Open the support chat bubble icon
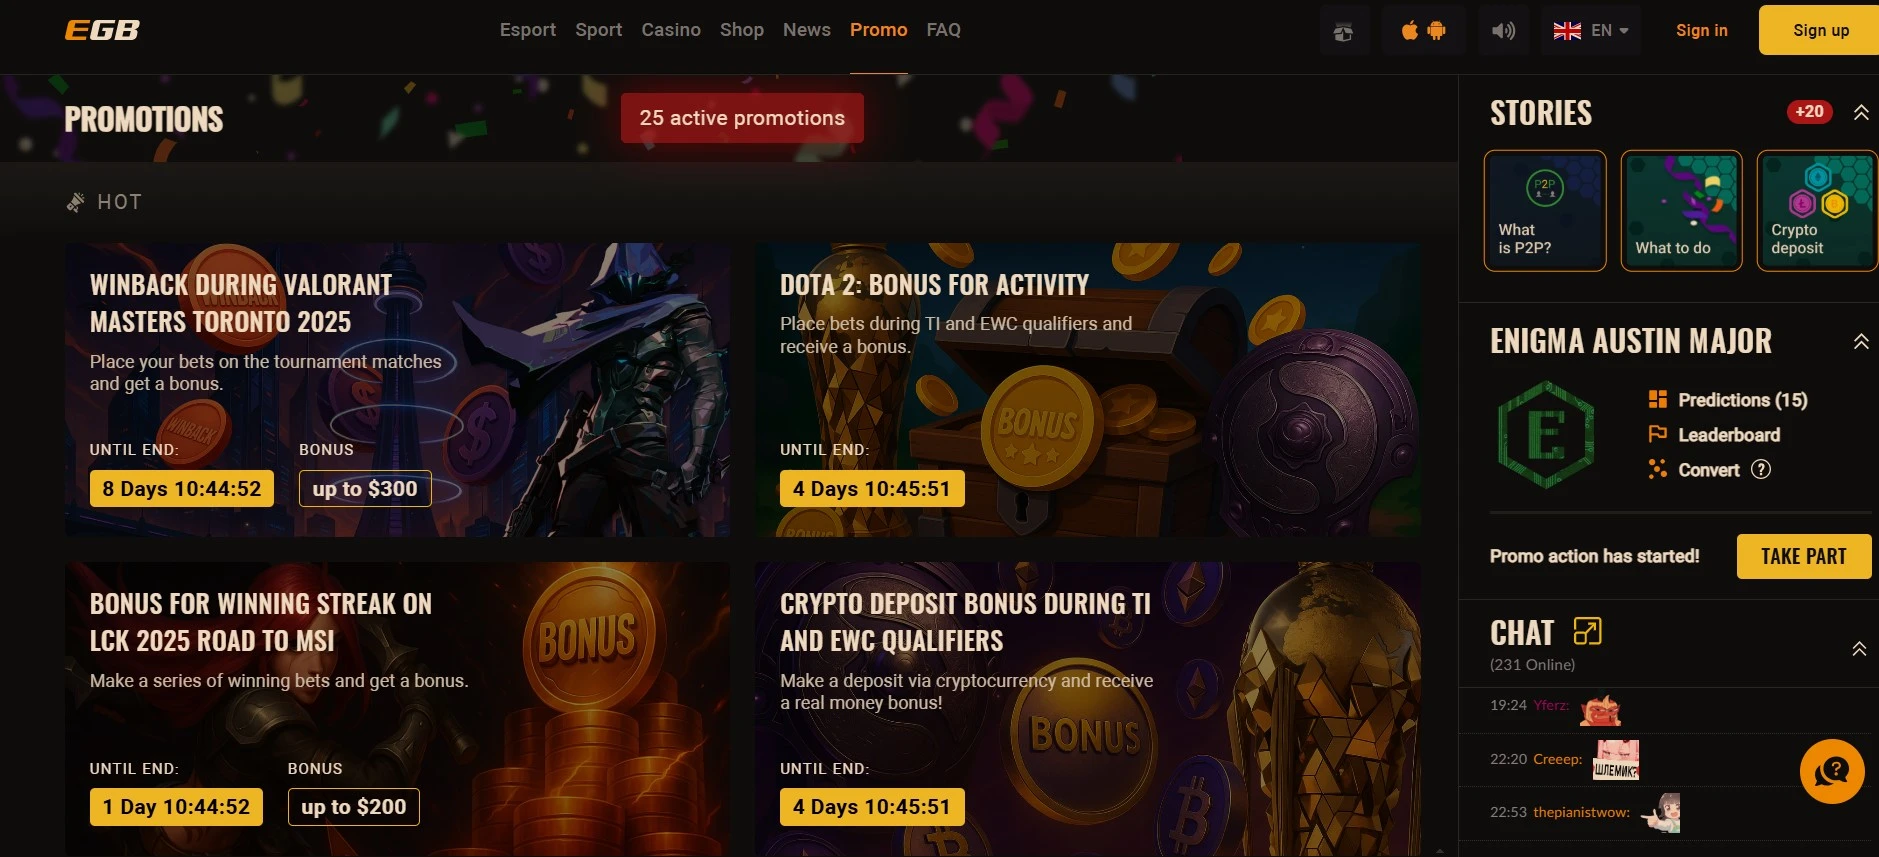Screen dimensions: 1879x857 click(x=1832, y=771)
